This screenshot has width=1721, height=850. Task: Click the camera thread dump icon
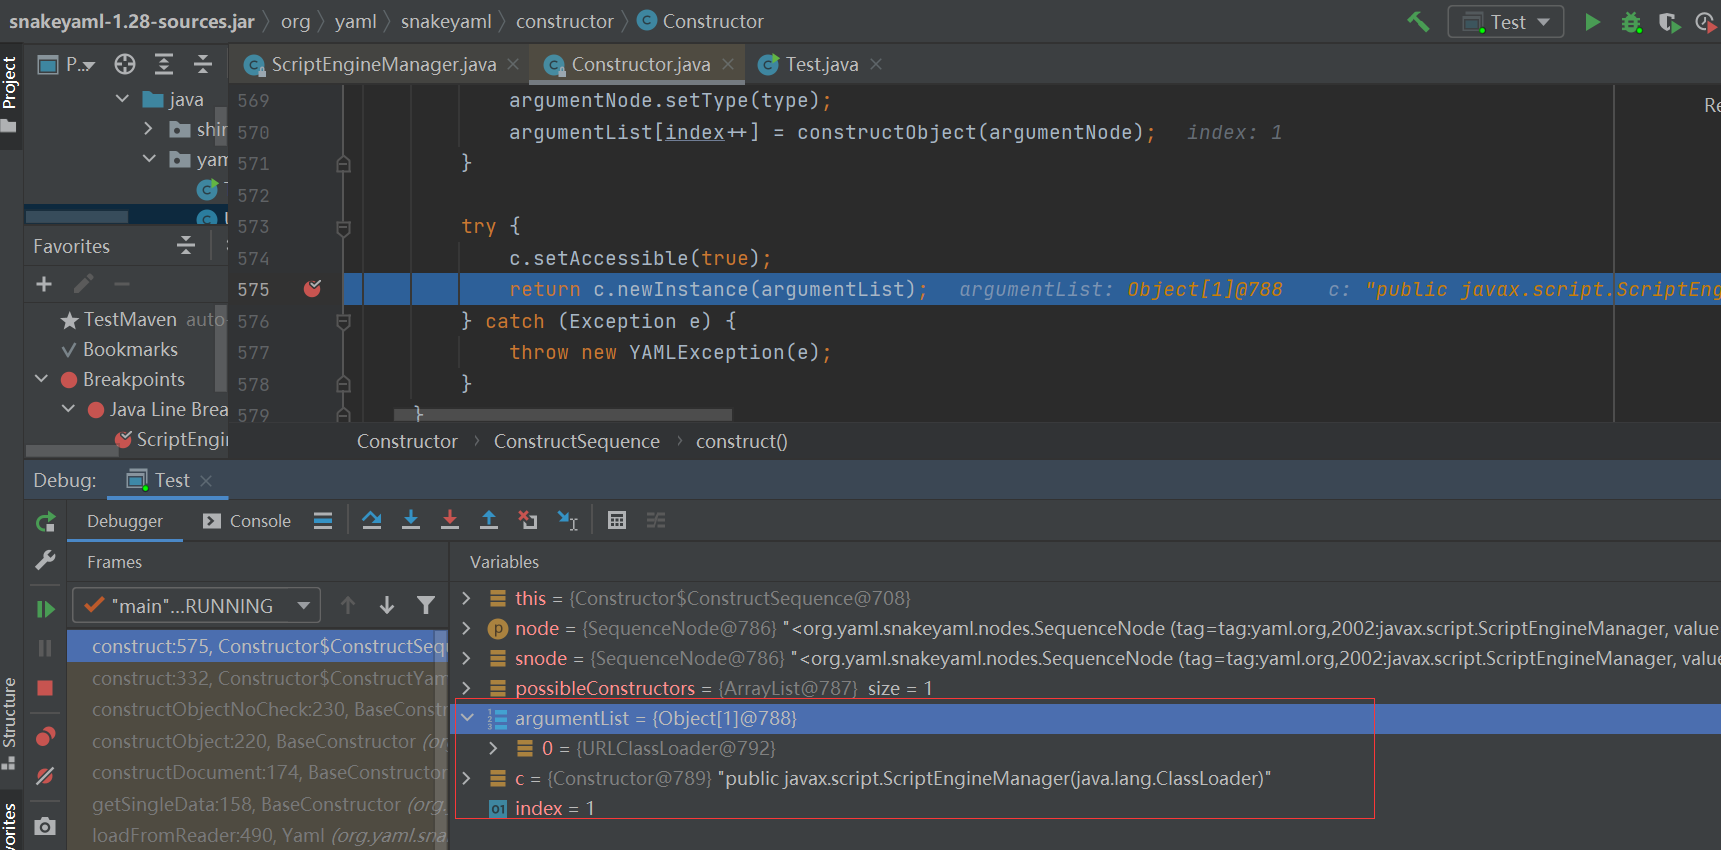click(x=45, y=826)
